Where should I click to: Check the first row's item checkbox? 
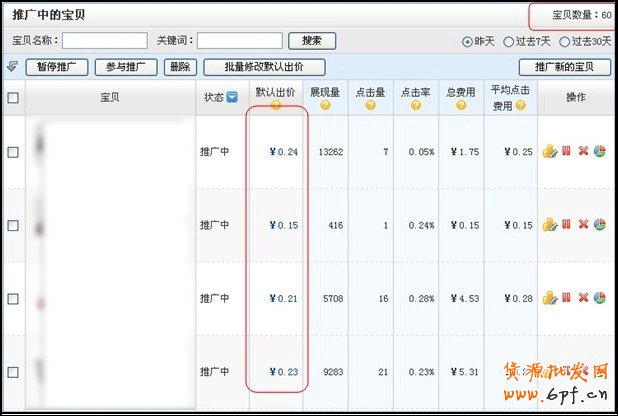pyautogui.click(x=13, y=152)
